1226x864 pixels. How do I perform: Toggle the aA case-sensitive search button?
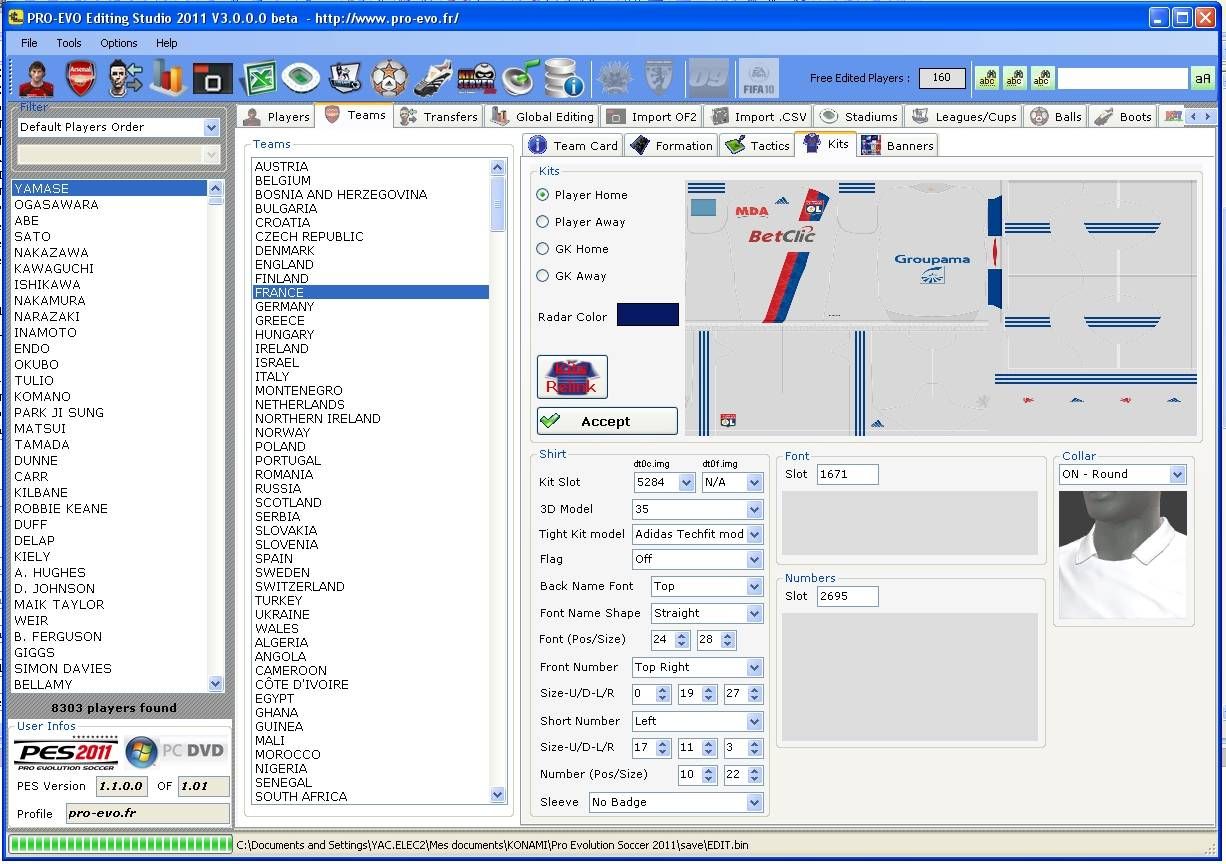click(1201, 78)
